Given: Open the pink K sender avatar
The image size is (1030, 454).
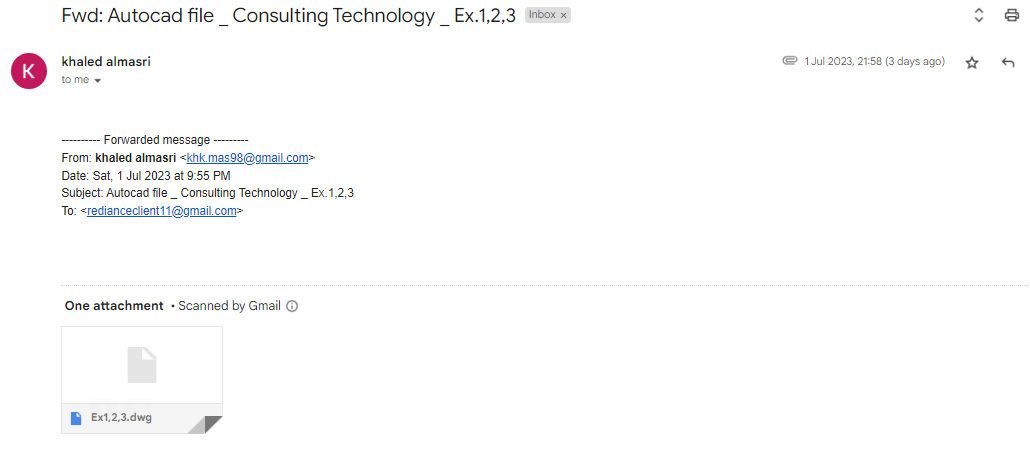Looking at the screenshot, I should 29,71.
